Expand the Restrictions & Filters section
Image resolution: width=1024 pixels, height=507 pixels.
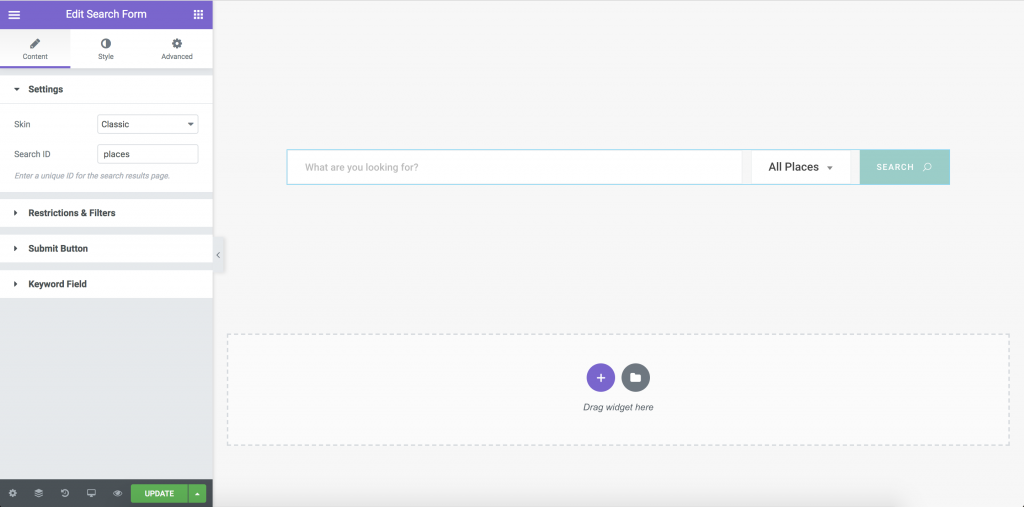[x=106, y=213]
